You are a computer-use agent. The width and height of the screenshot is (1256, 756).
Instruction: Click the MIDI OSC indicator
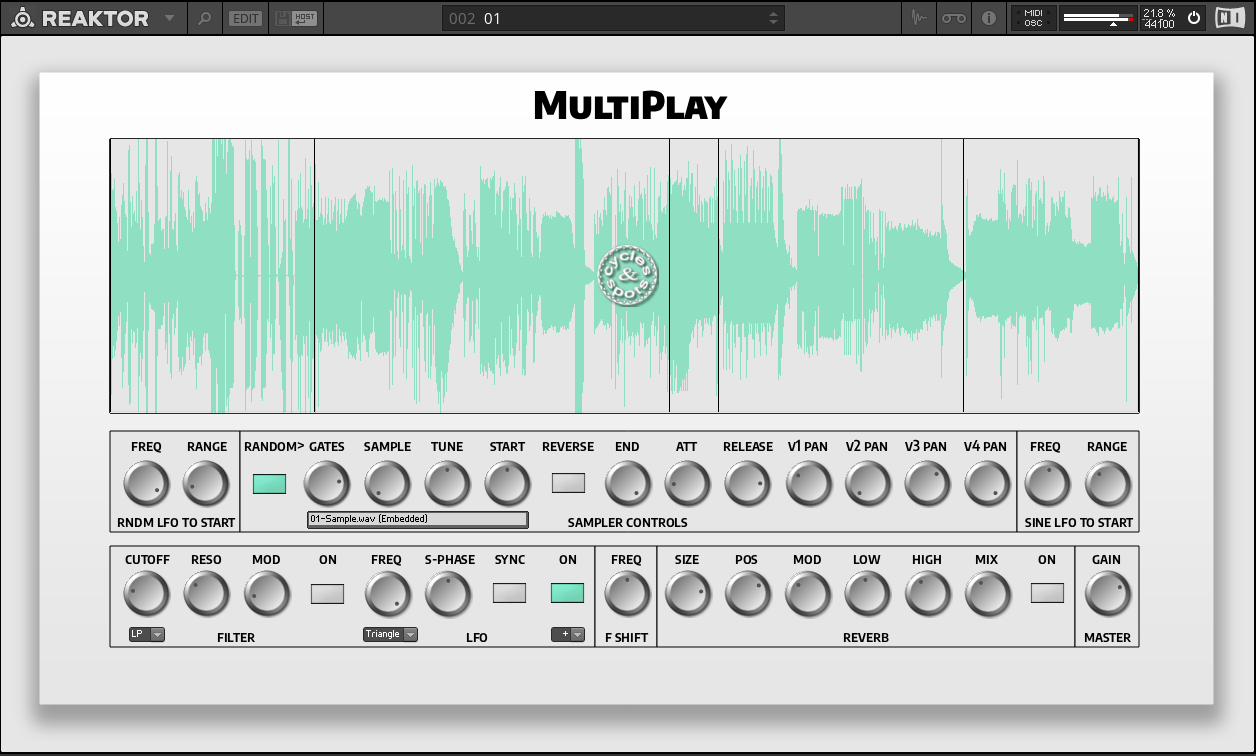click(1033, 18)
